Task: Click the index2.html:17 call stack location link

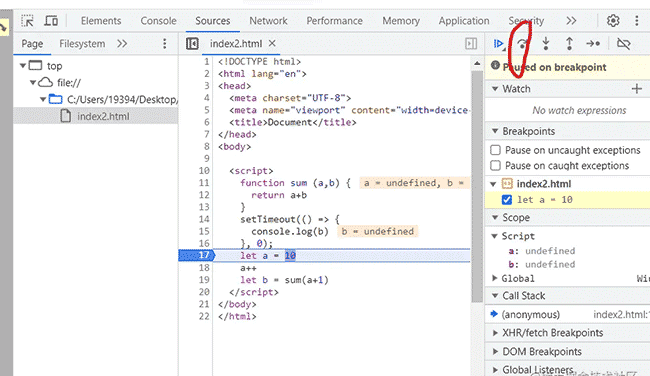Action: point(621,314)
